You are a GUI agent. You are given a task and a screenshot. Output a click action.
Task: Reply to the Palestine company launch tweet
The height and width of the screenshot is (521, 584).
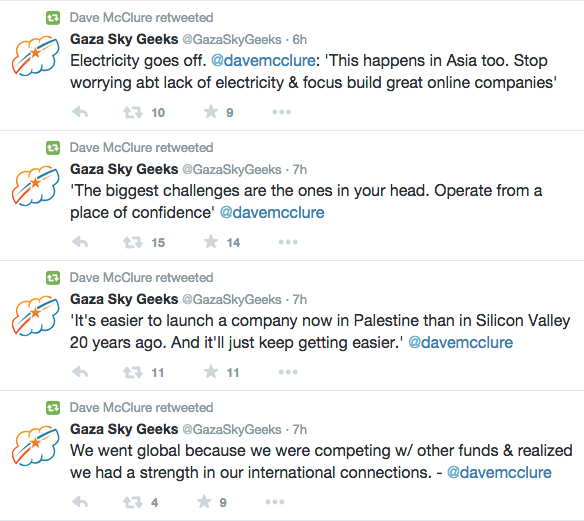tap(80, 372)
